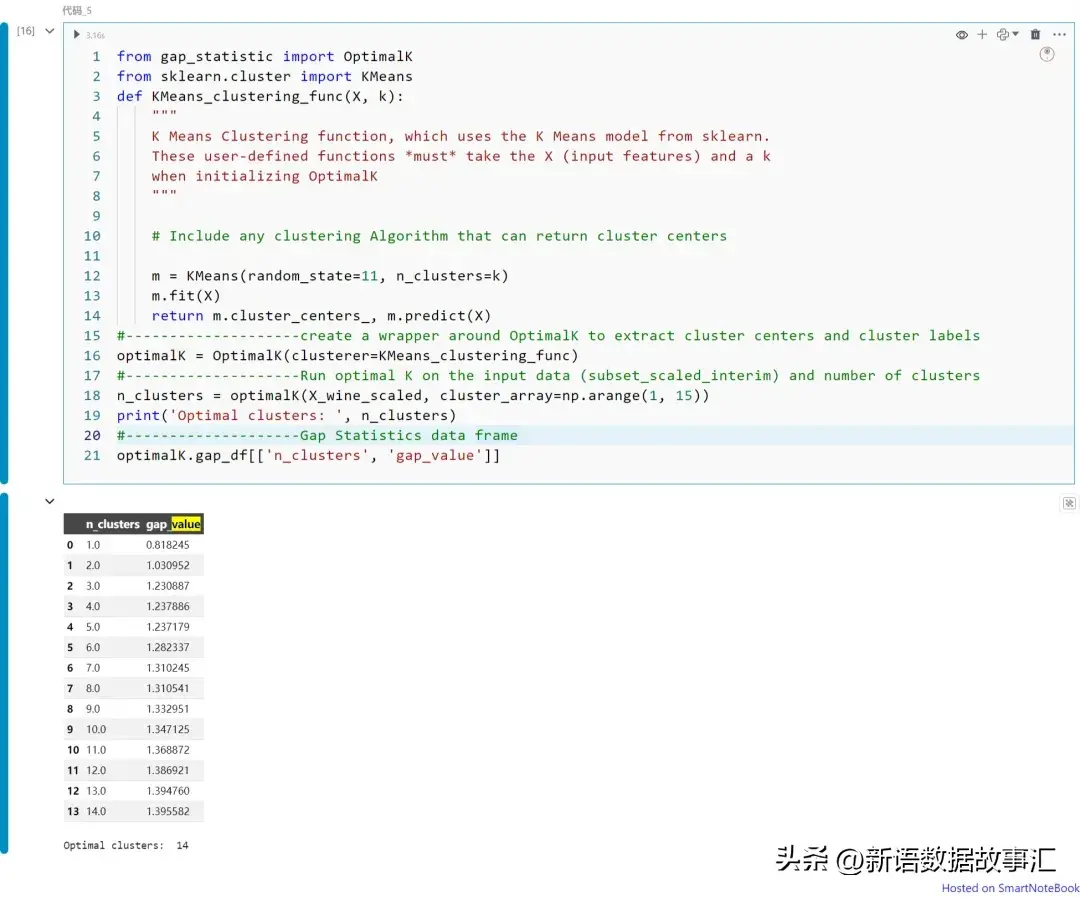Click the row index 13 in the table
This screenshot has height=897, width=1080.
click(73, 812)
